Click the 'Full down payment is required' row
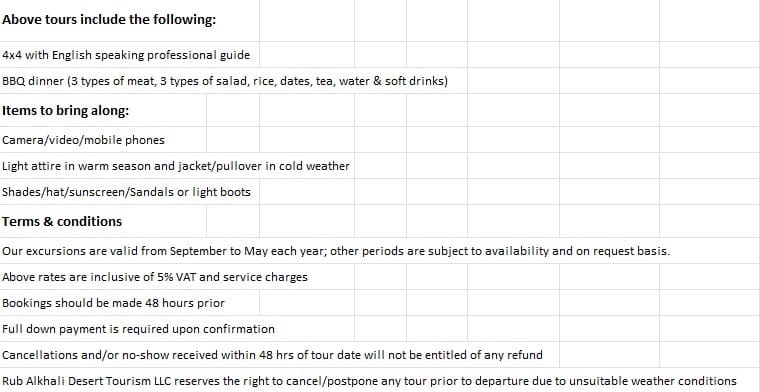Screen dimensions: 760x392 (177, 329)
